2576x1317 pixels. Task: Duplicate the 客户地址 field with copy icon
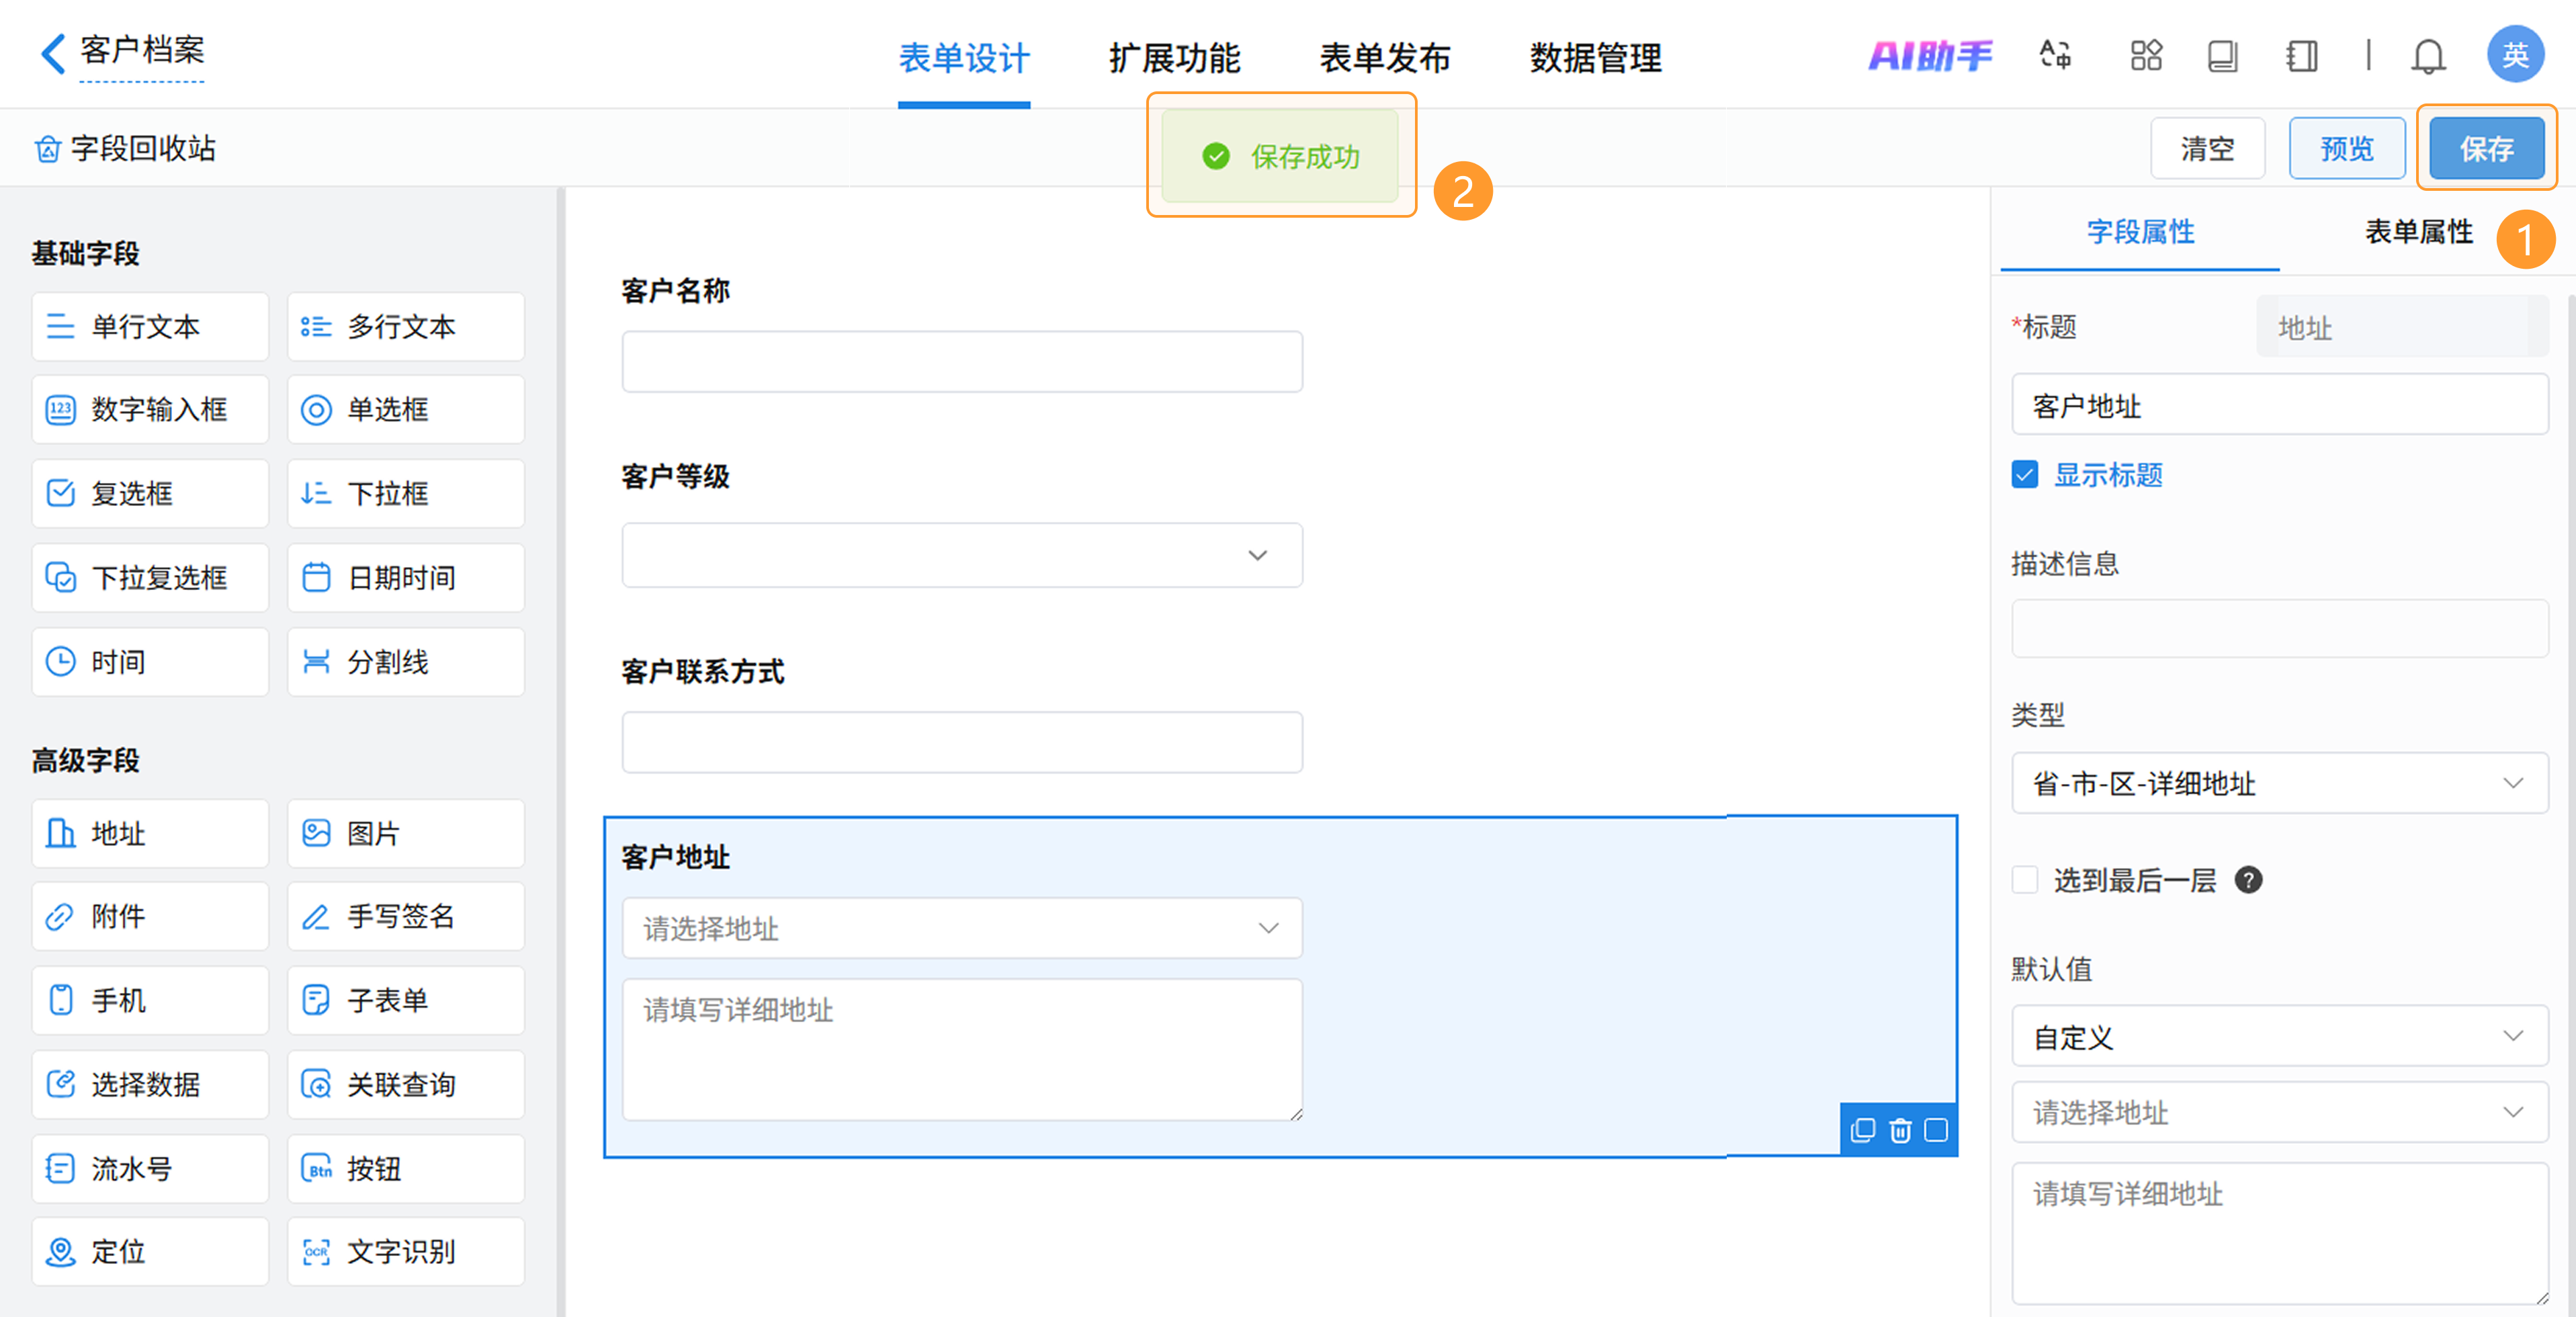coord(1862,1130)
